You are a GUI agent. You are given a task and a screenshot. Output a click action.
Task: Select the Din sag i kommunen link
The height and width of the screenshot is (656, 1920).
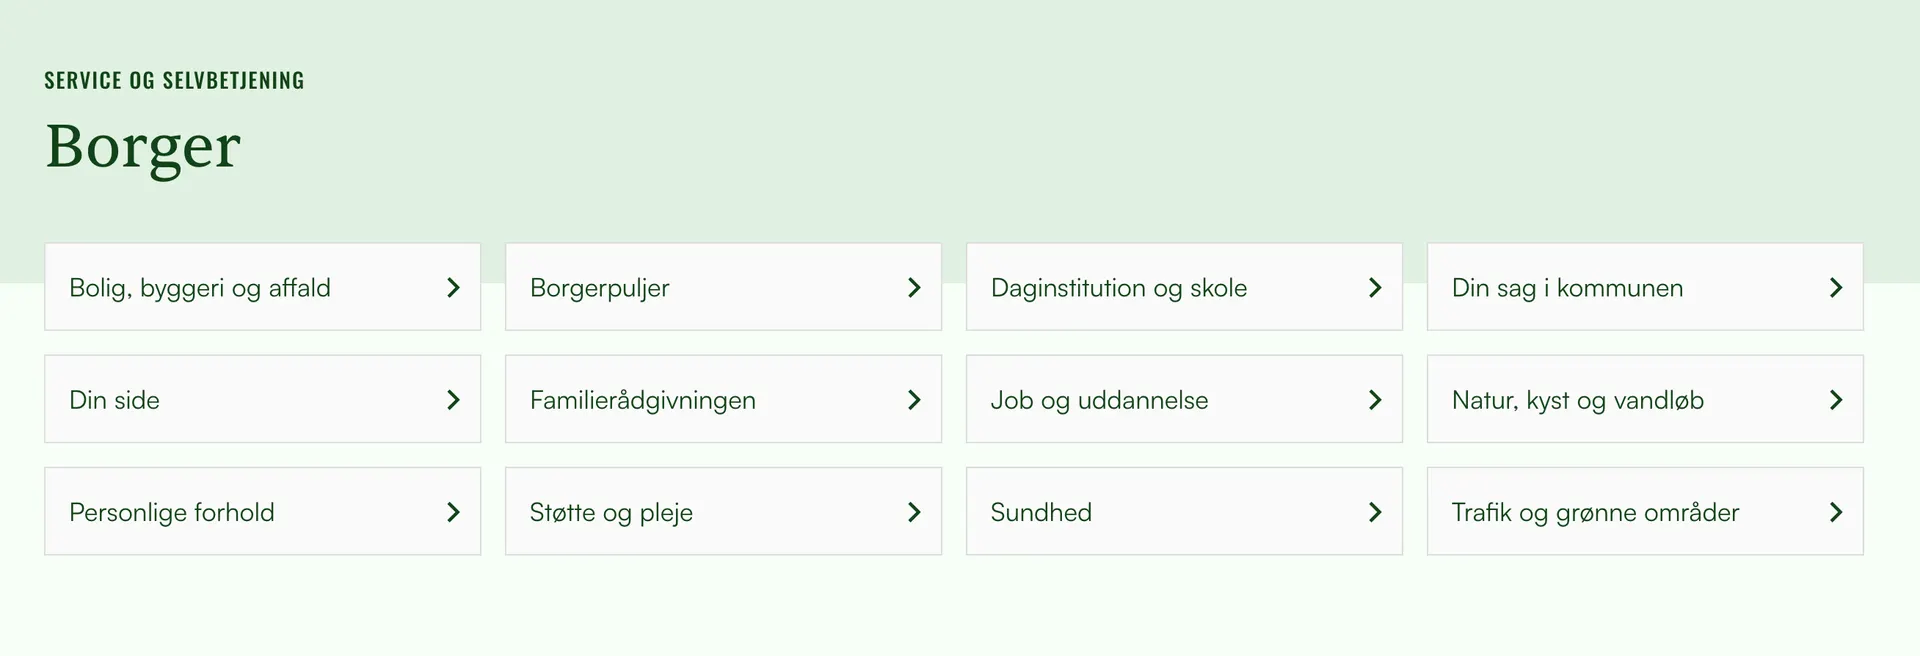tap(1567, 288)
